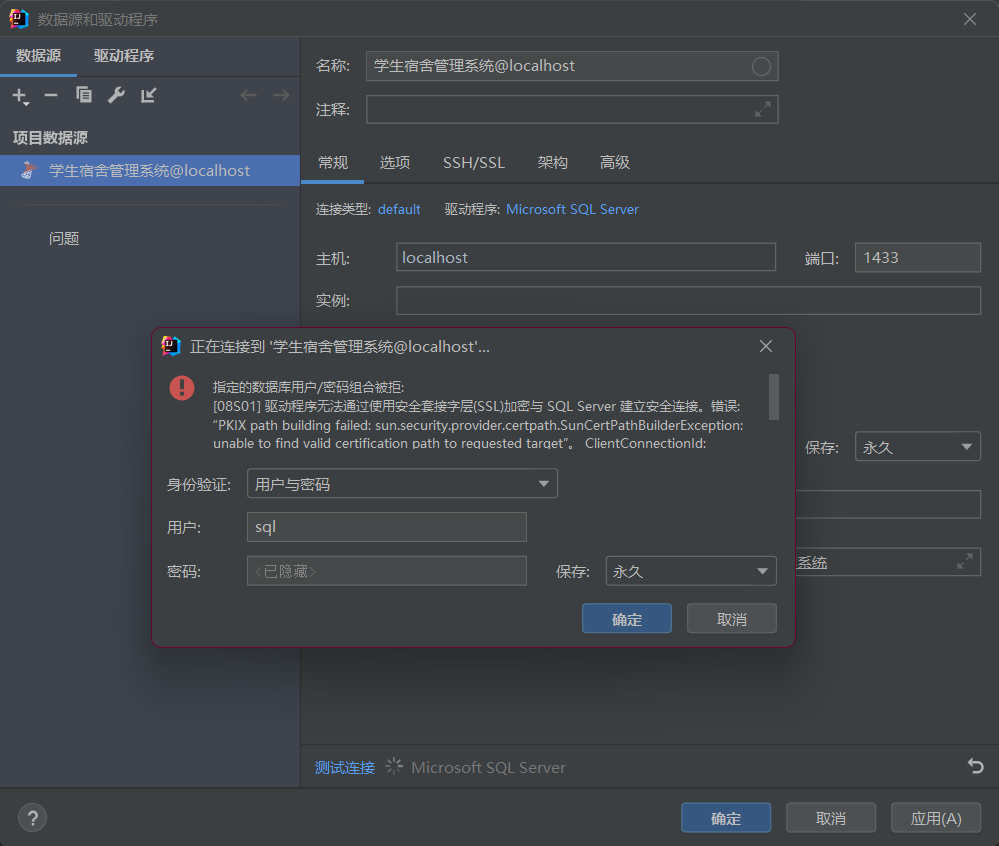999x846 pixels.
Task: Click the error message scrollbar
Action: click(x=773, y=398)
